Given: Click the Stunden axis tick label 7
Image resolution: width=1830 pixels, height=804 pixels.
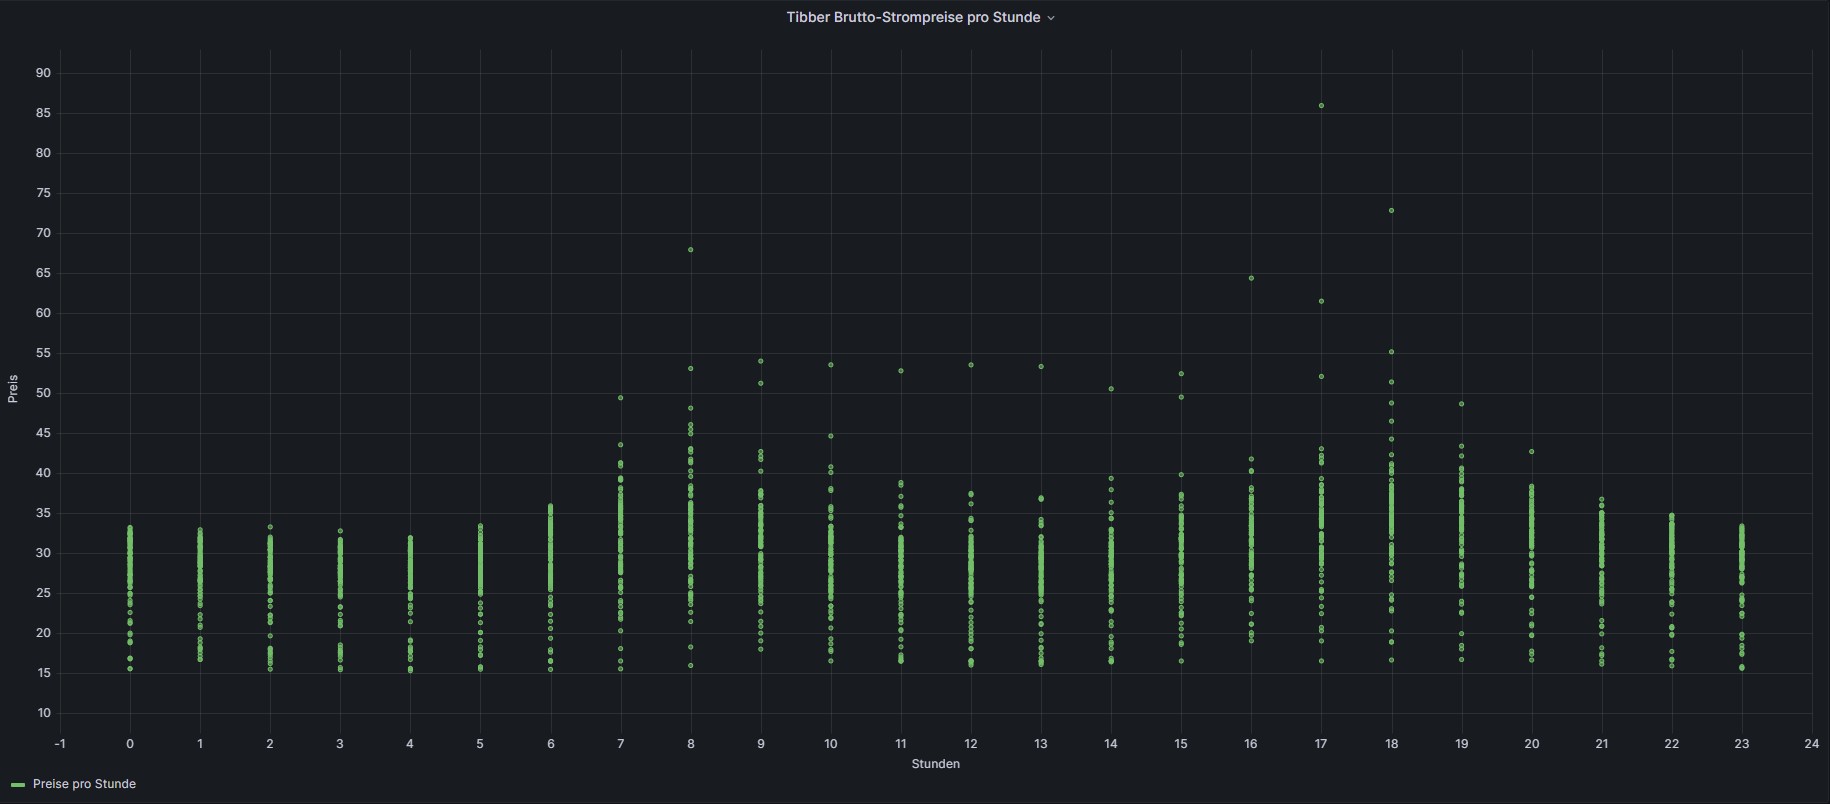Looking at the screenshot, I should pyautogui.click(x=621, y=744).
